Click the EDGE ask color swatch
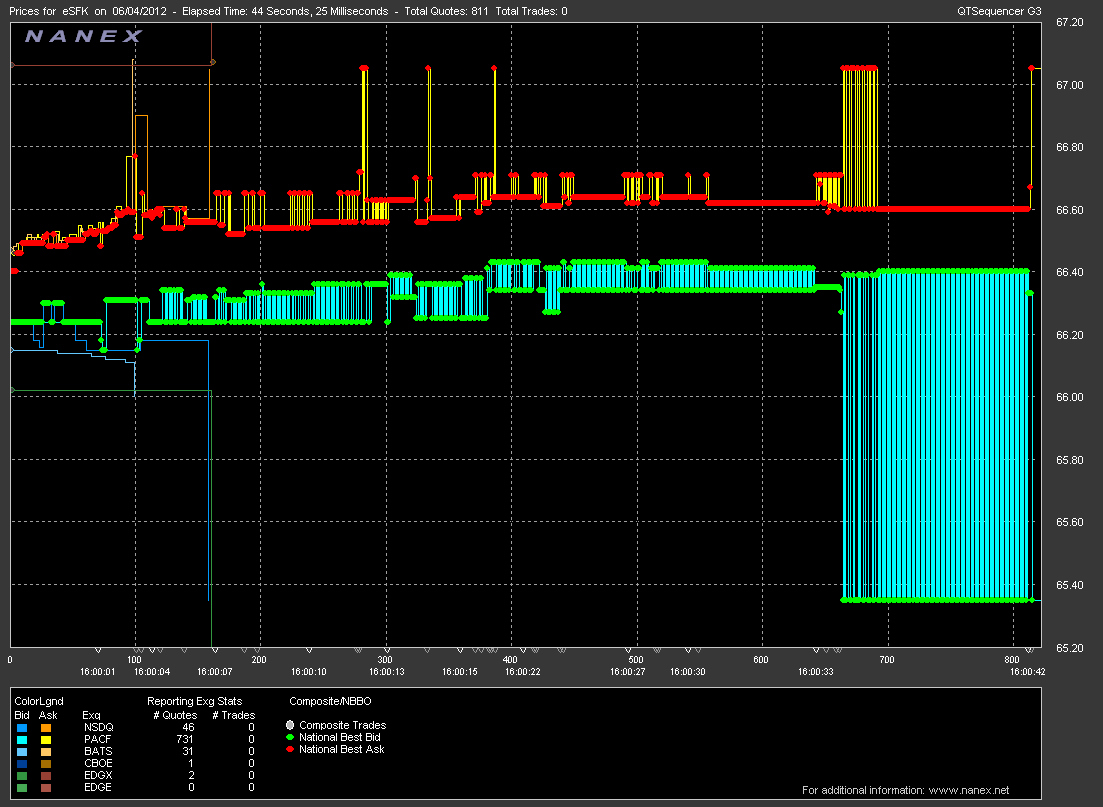This screenshot has height=807, width=1103. click(46, 787)
